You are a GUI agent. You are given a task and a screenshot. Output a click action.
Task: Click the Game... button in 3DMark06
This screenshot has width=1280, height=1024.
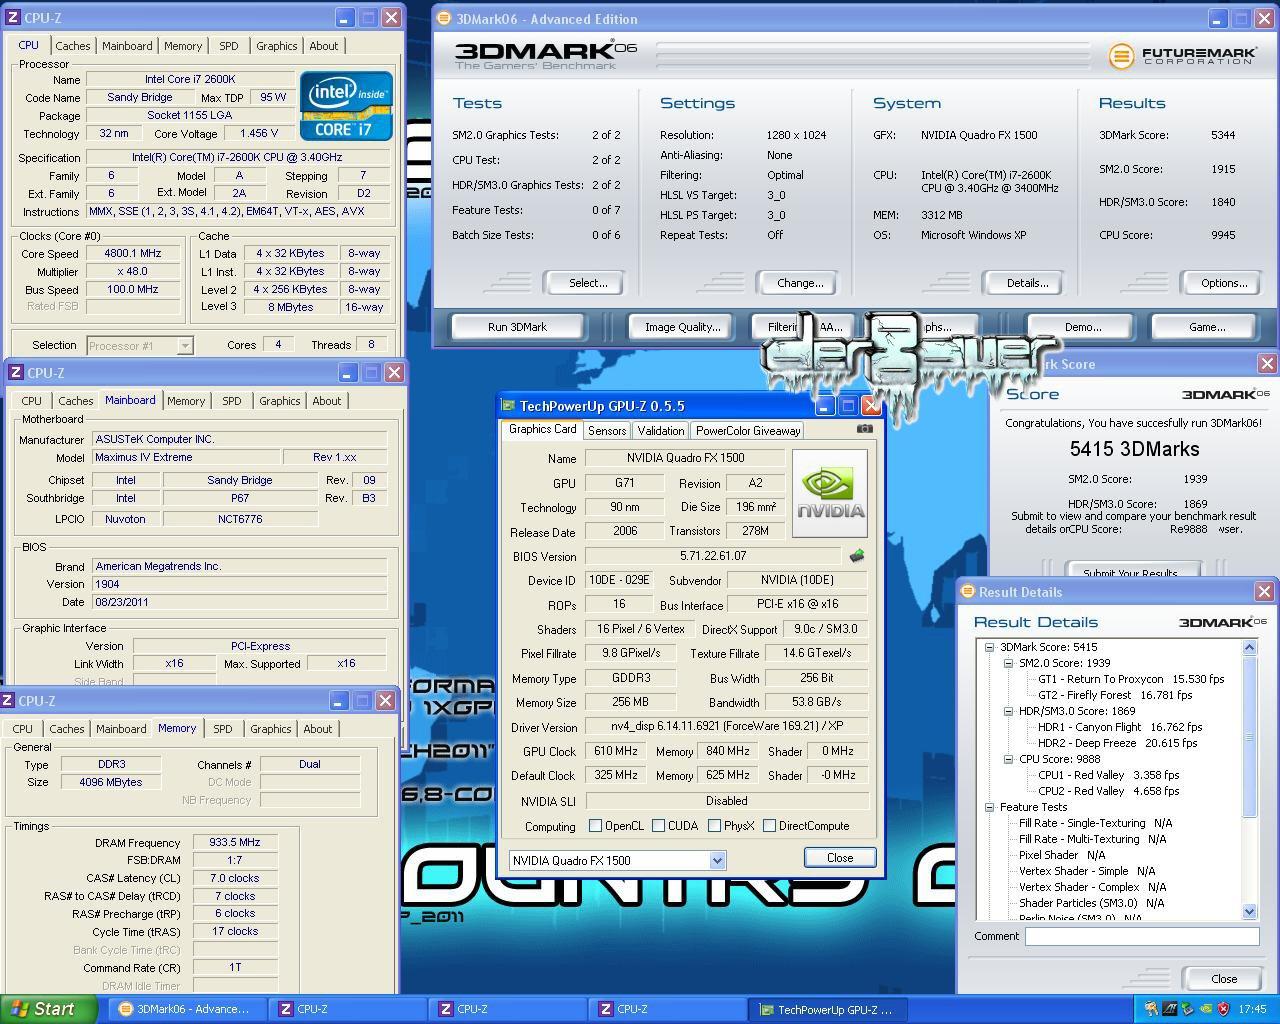(1207, 327)
